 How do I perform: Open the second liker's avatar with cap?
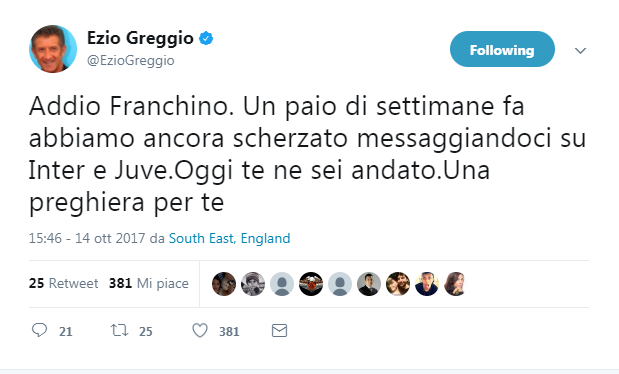pyautogui.click(x=253, y=284)
